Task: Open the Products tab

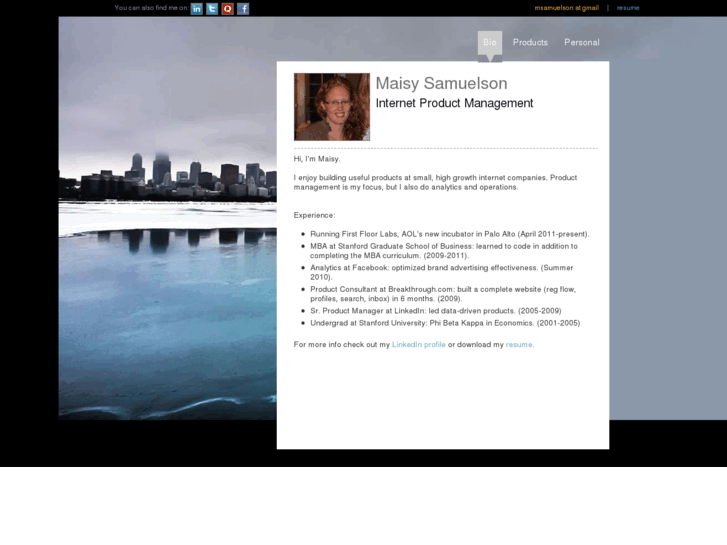Action: pyautogui.click(x=530, y=42)
